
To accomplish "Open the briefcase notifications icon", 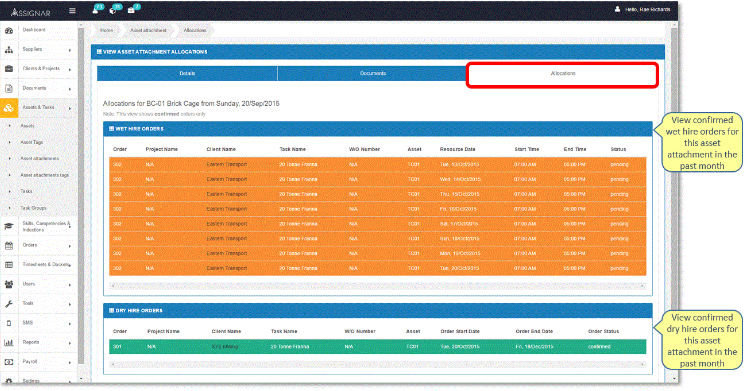I will tap(131, 10).
